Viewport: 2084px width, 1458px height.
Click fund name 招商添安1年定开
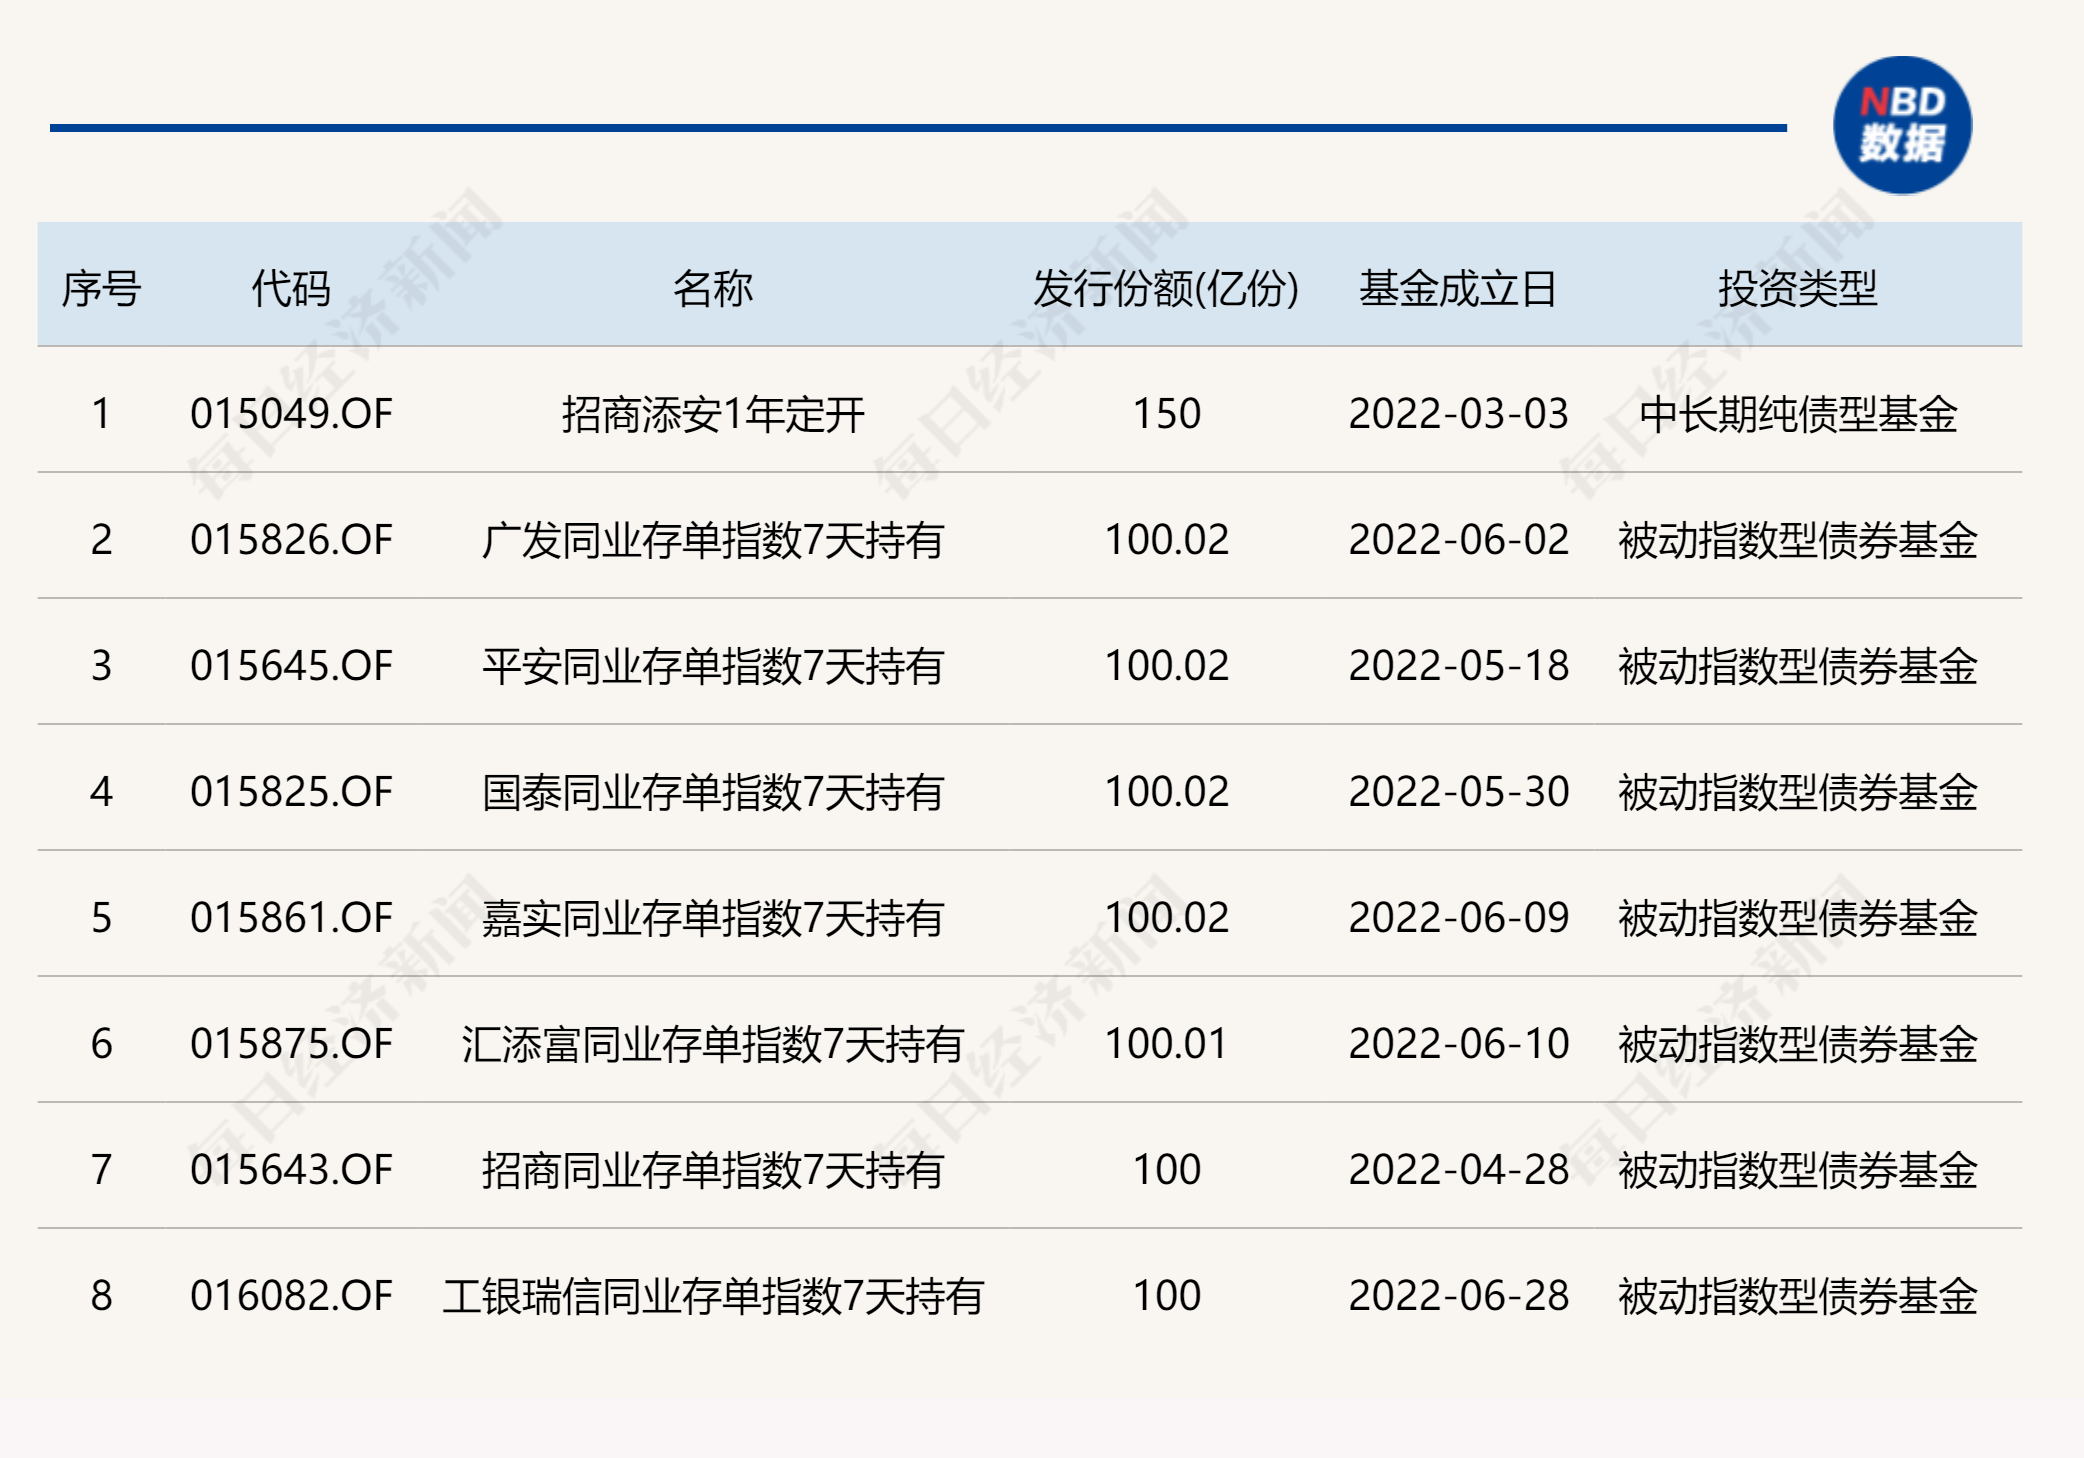tap(713, 414)
